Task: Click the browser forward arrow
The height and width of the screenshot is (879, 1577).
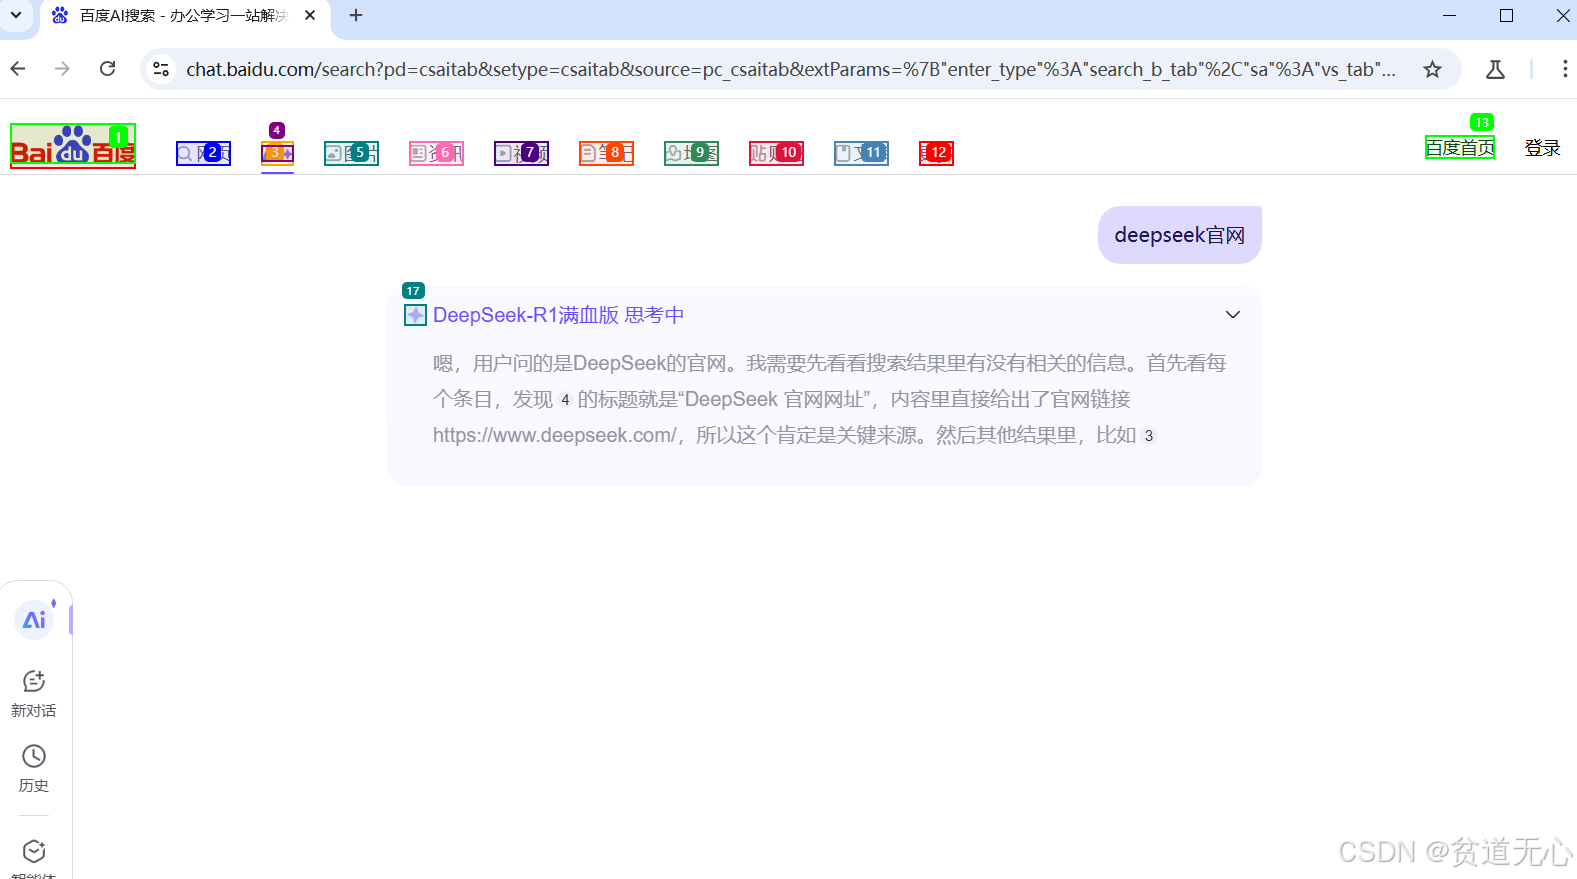Action: click(x=62, y=69)
